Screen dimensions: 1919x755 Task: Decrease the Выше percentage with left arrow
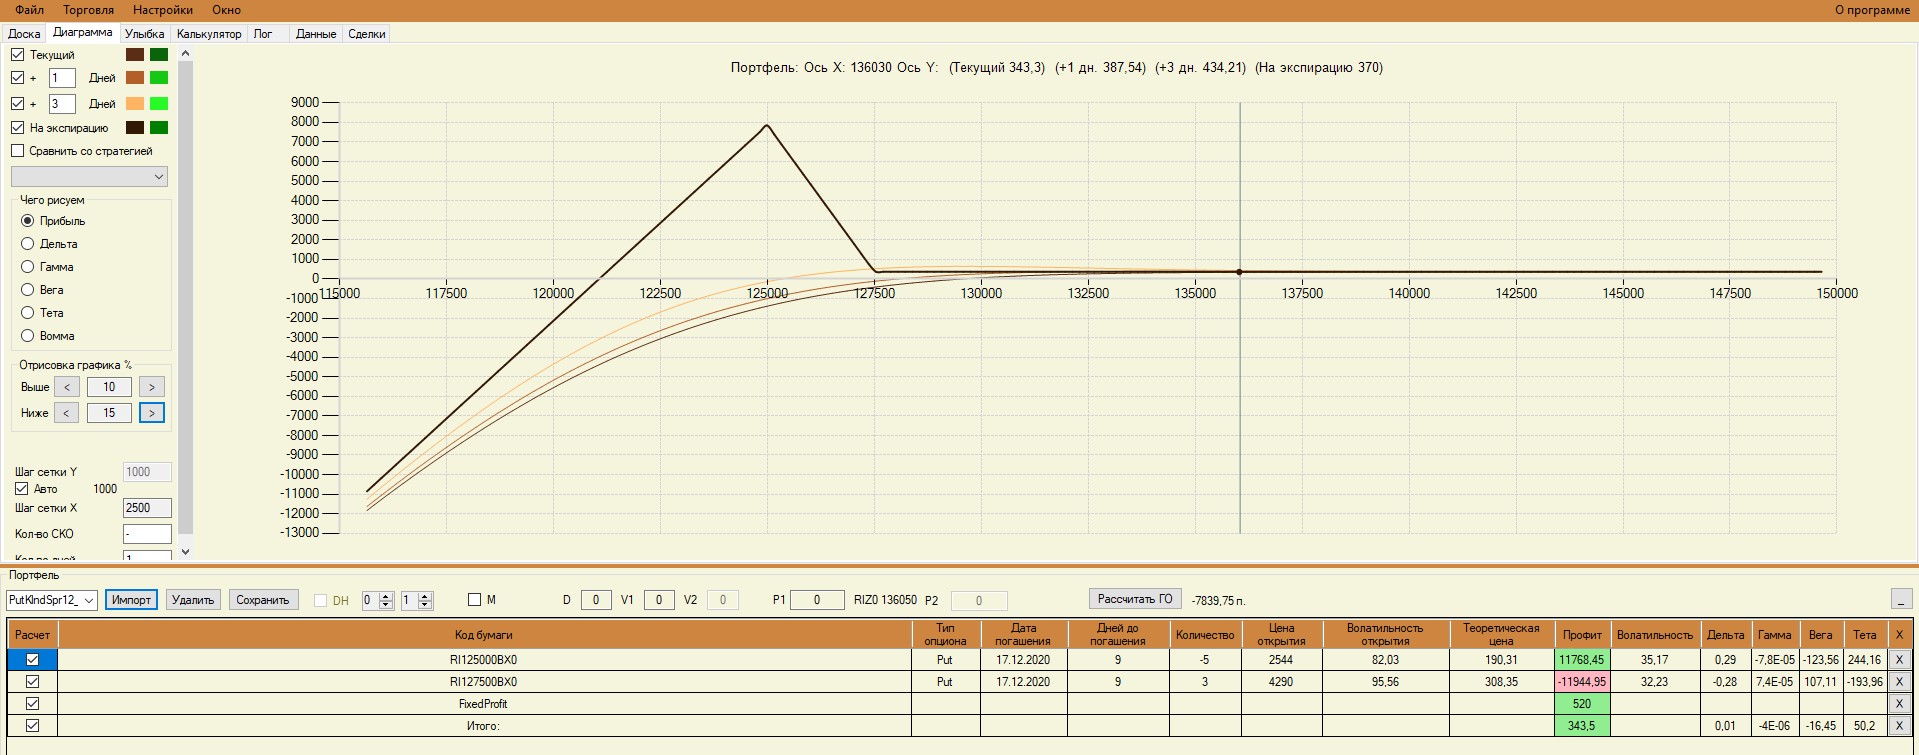(67, 387)
